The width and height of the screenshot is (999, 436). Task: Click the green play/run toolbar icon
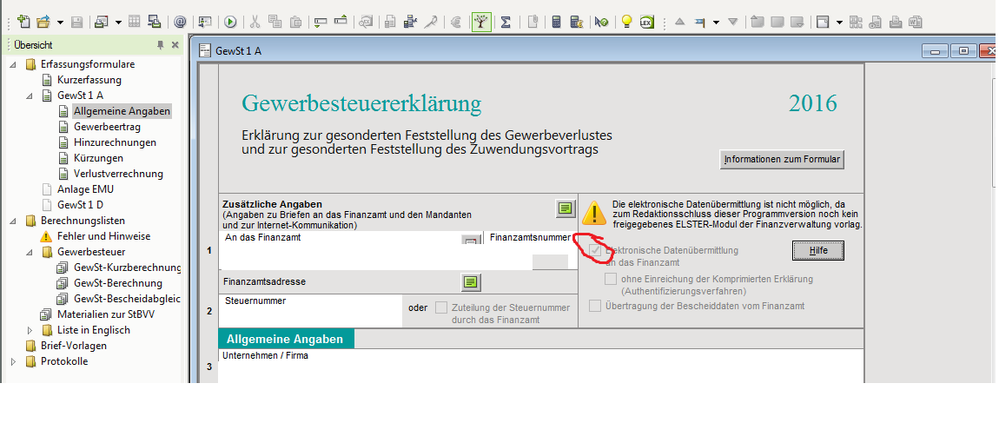click(230, 21)
